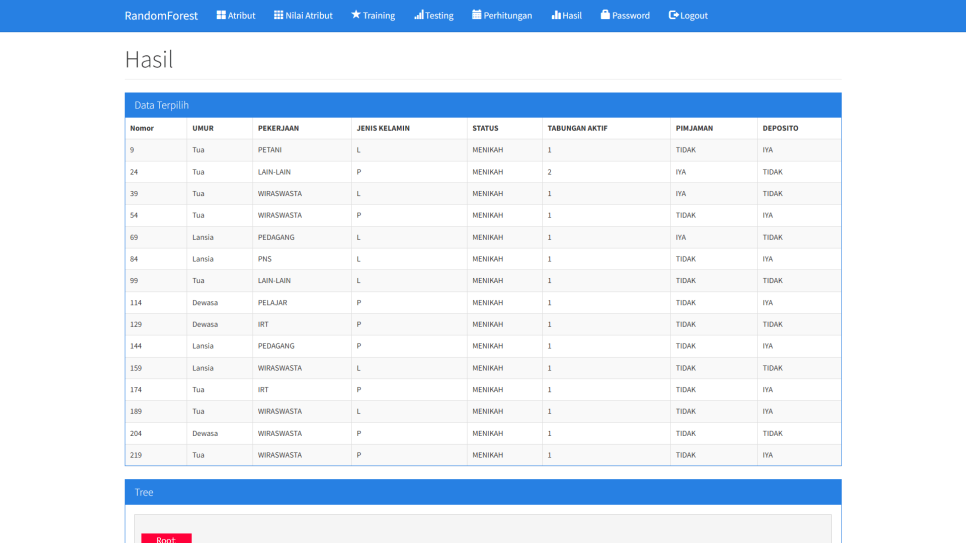
Task: Click the Data Terpilih panel header
Action: pyautogui.click(x=482, y=105)
